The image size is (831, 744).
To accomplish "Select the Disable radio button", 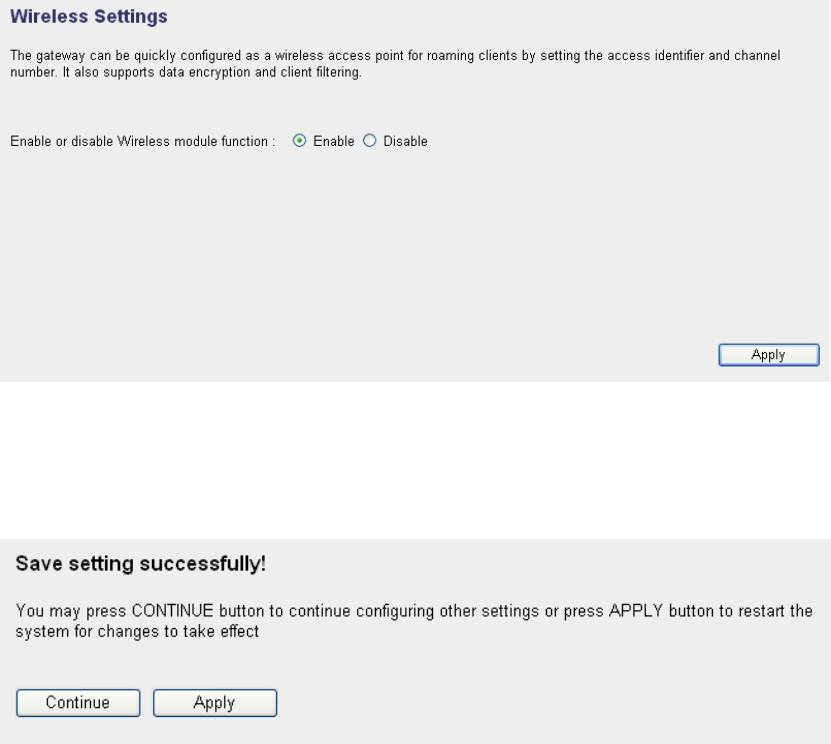I will coord(370,142).
